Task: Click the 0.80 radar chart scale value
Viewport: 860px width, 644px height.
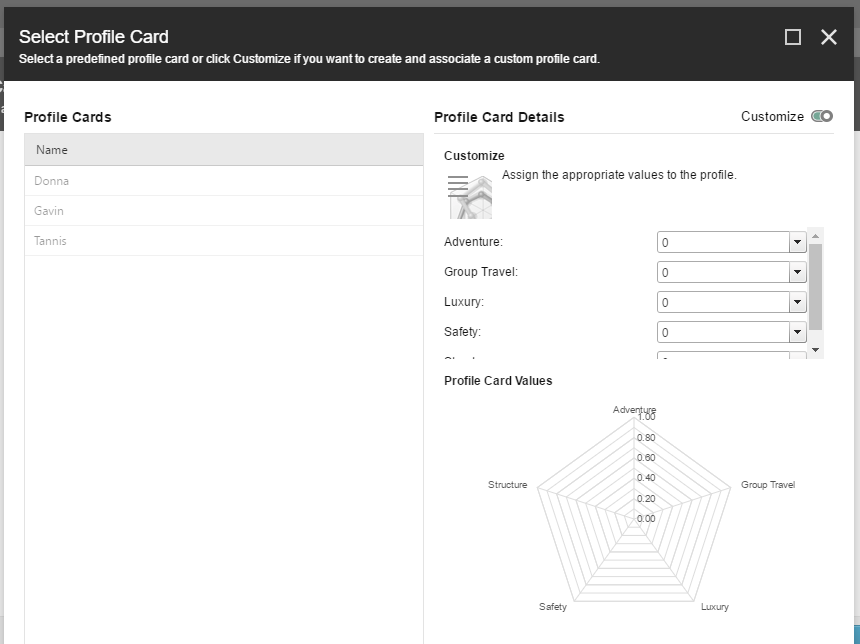Action: coord(646,438)
